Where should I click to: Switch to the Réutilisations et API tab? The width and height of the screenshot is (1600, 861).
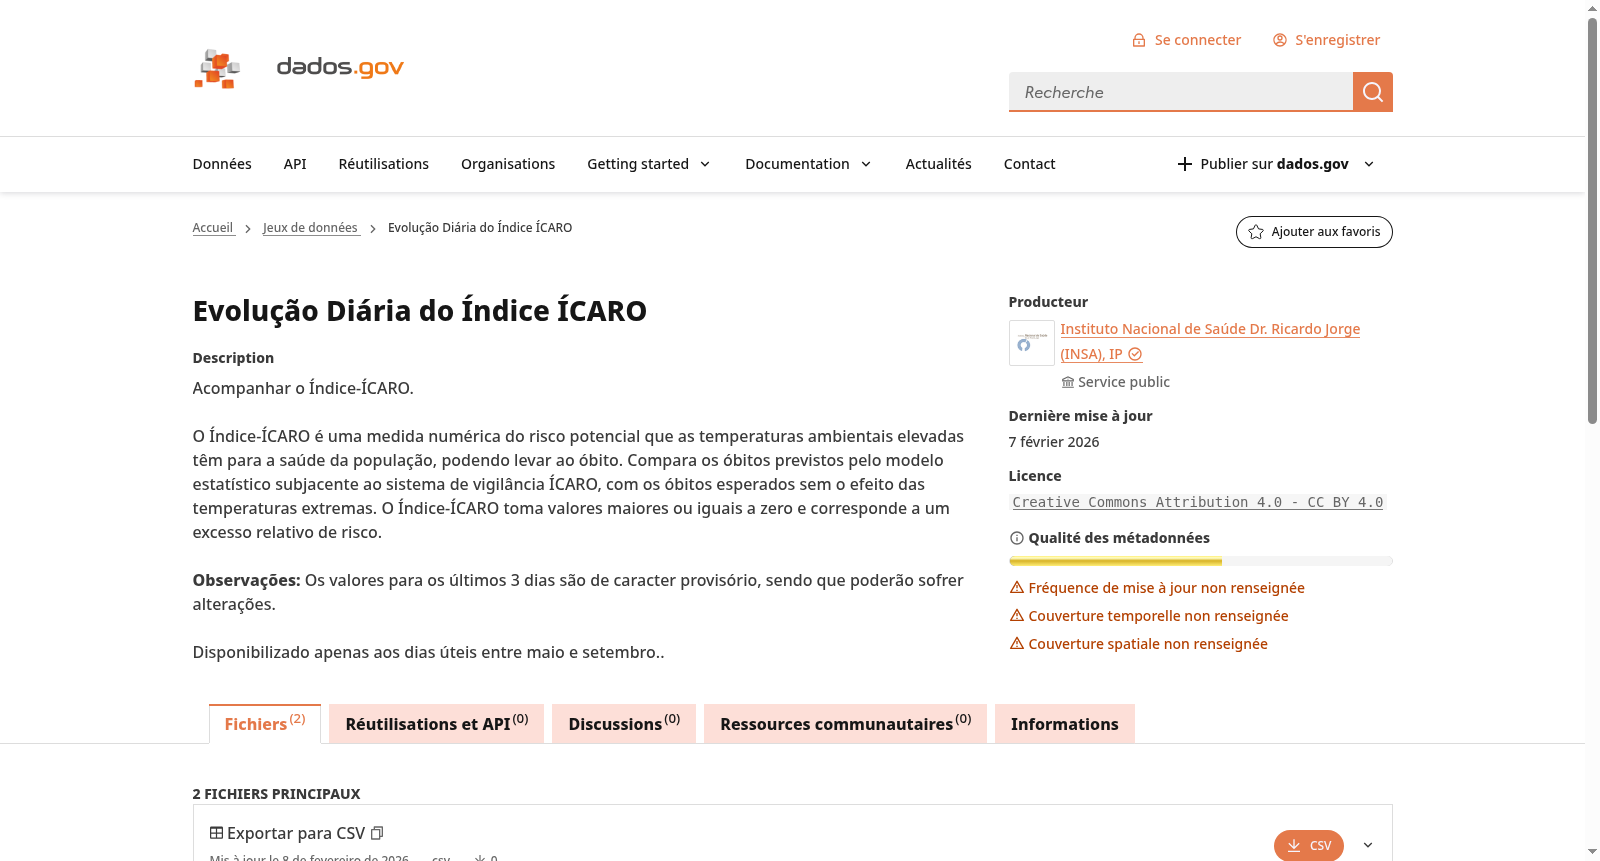pos(437,724)
